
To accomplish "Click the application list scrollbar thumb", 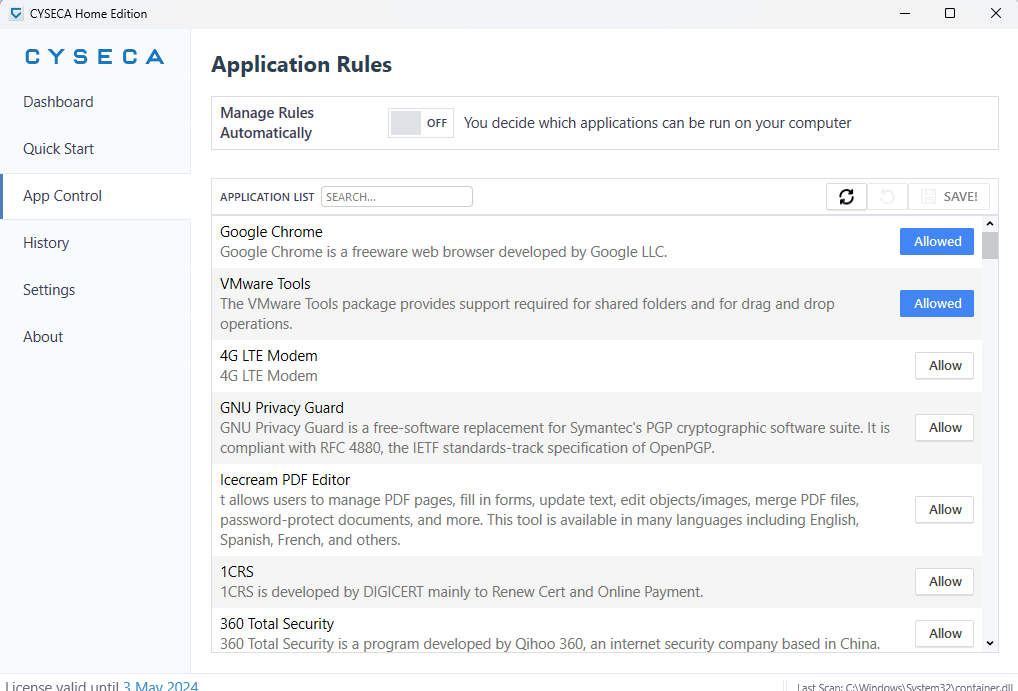I will tap(989, 246).
